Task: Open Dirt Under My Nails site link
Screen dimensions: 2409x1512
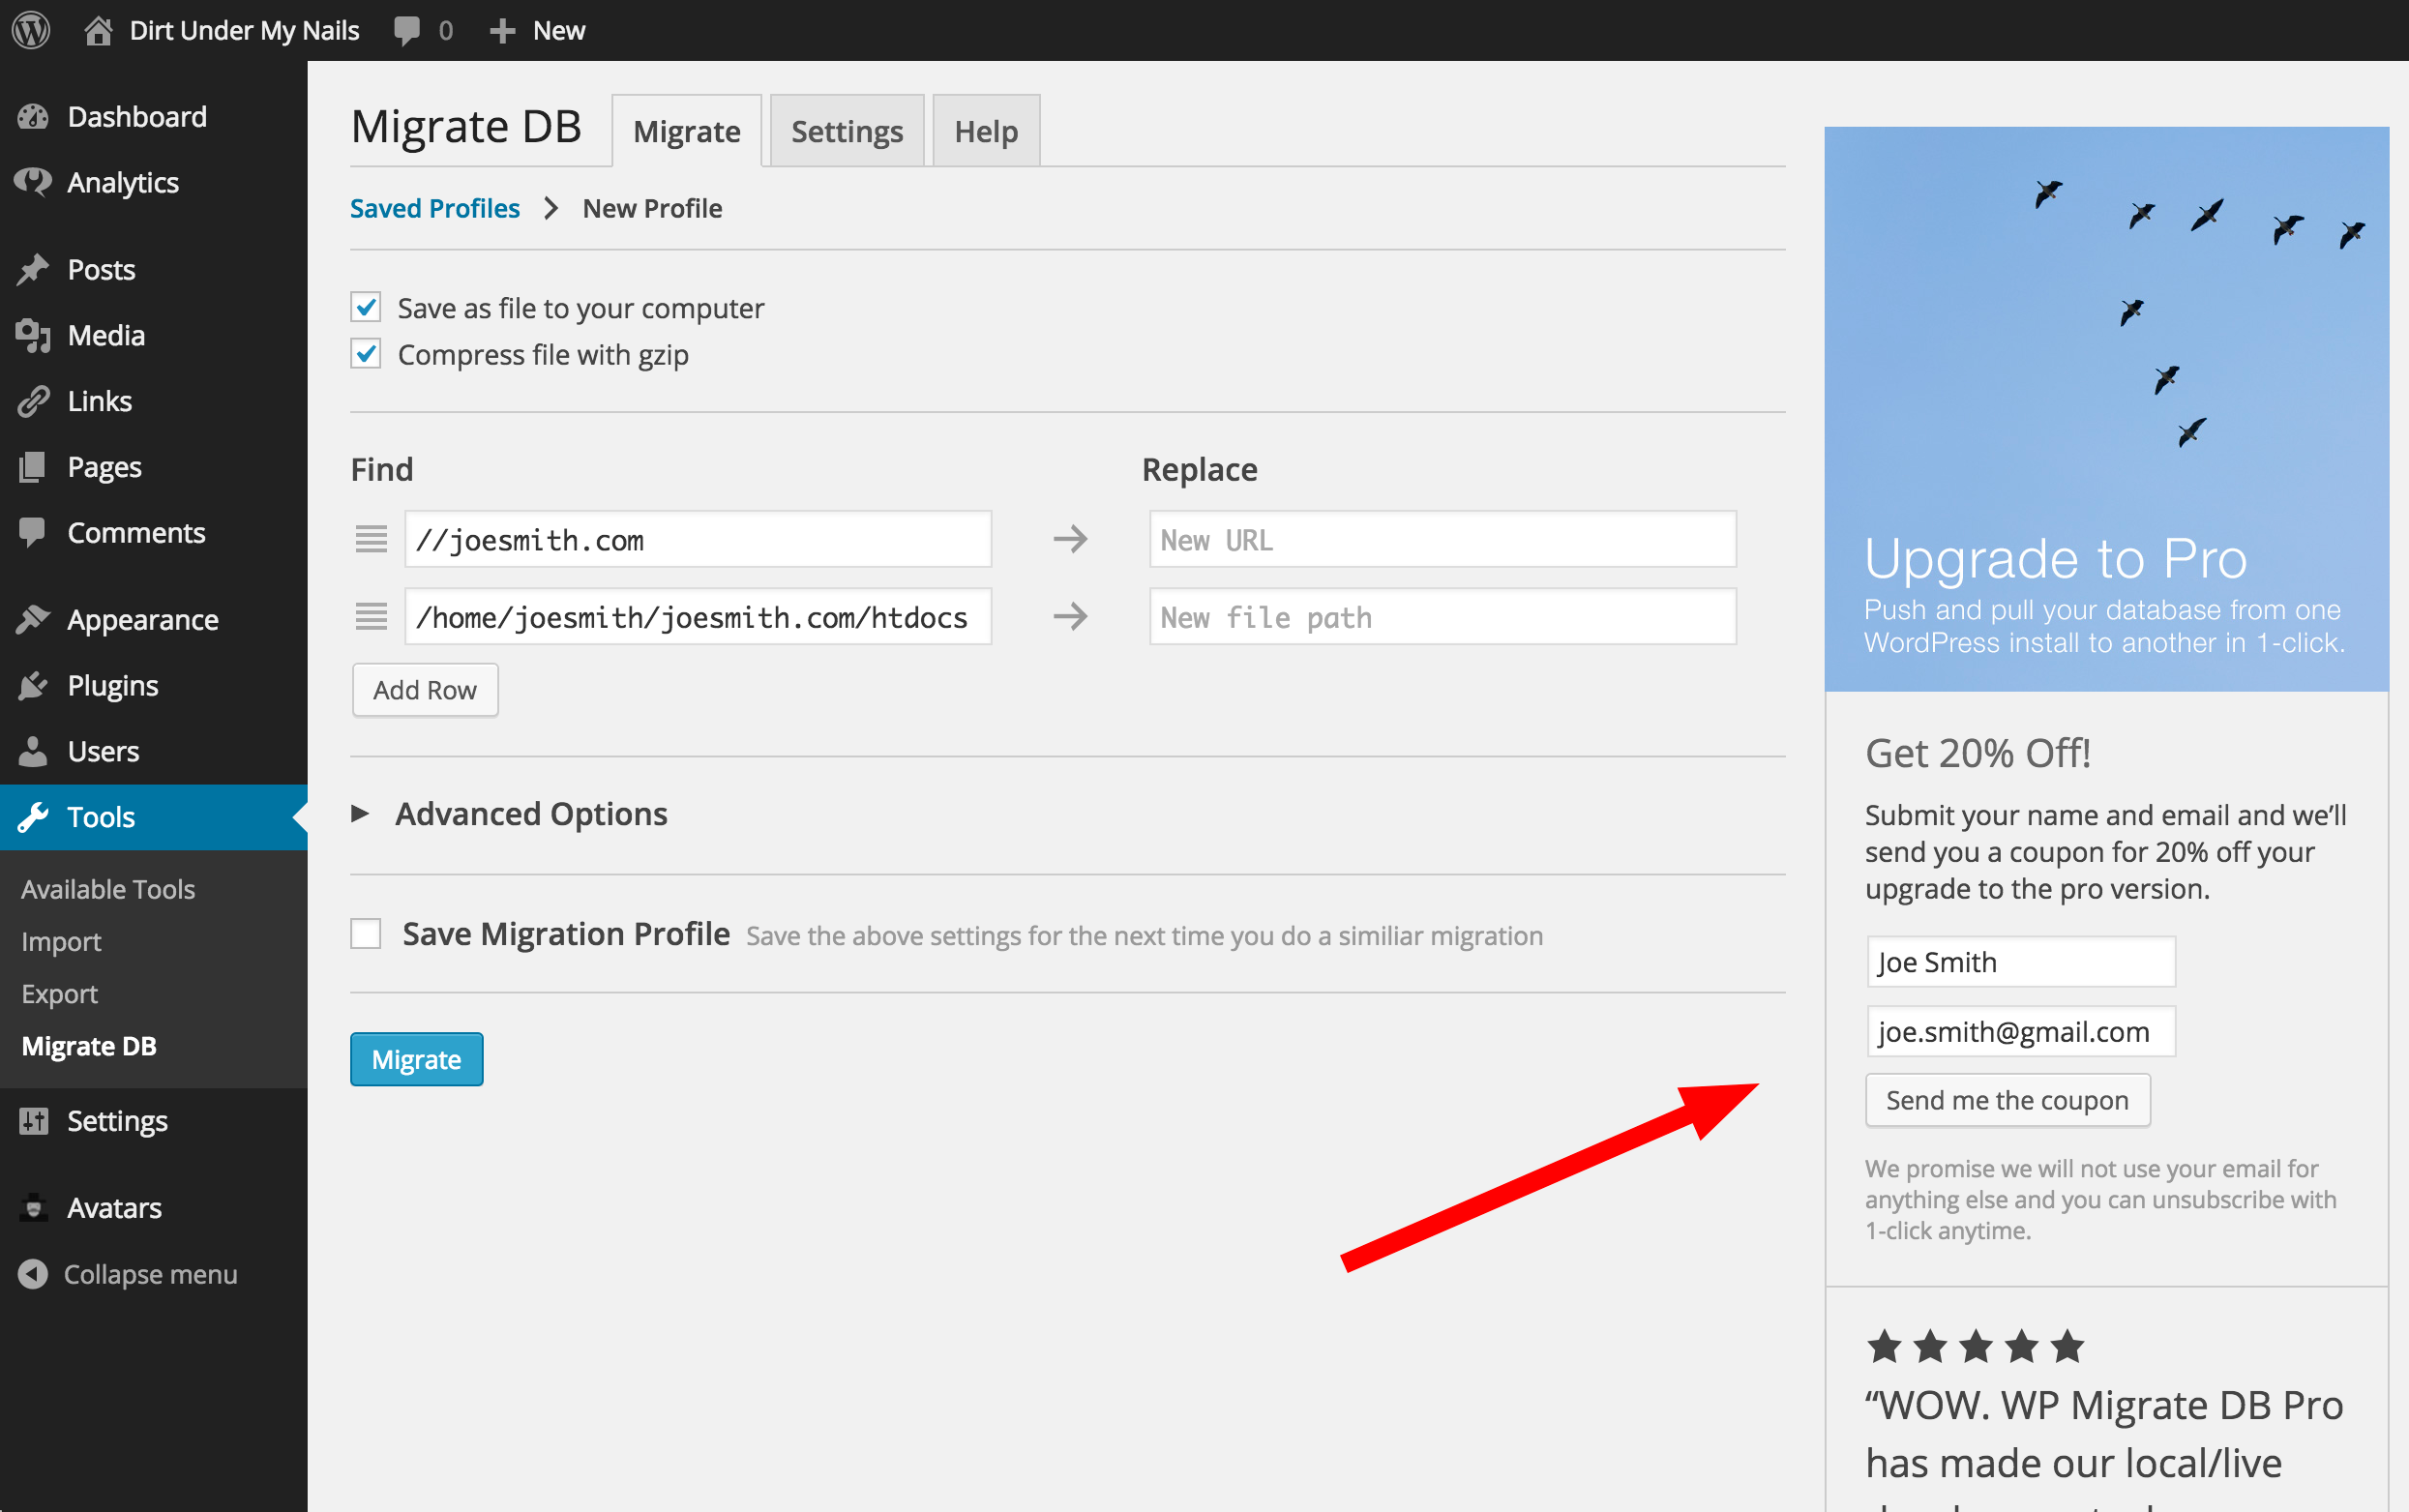Action: click(x=245, y=31)
